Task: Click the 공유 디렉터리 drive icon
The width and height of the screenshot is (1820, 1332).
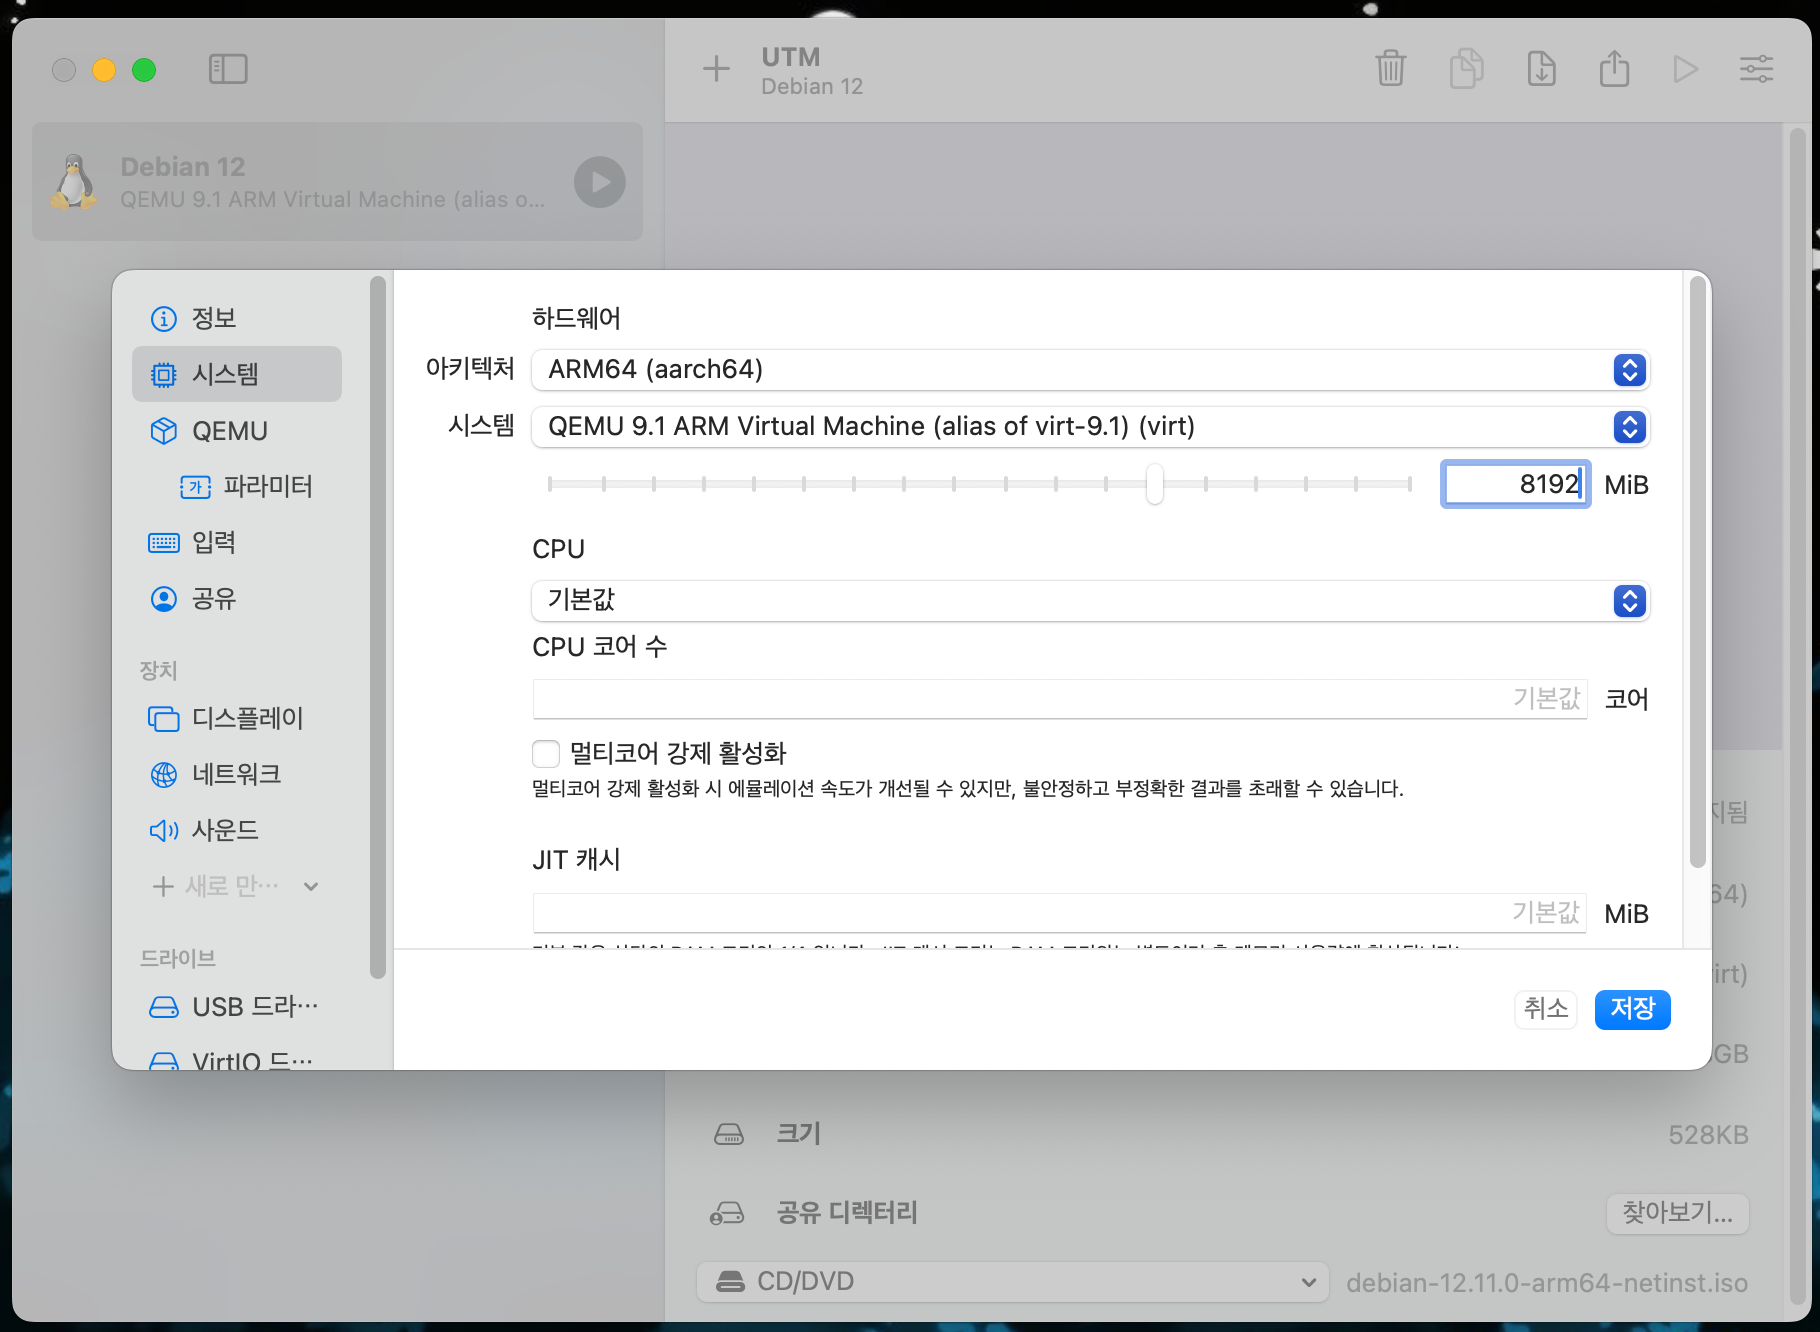Action: pyautogui.click(x=728, y=1213)
